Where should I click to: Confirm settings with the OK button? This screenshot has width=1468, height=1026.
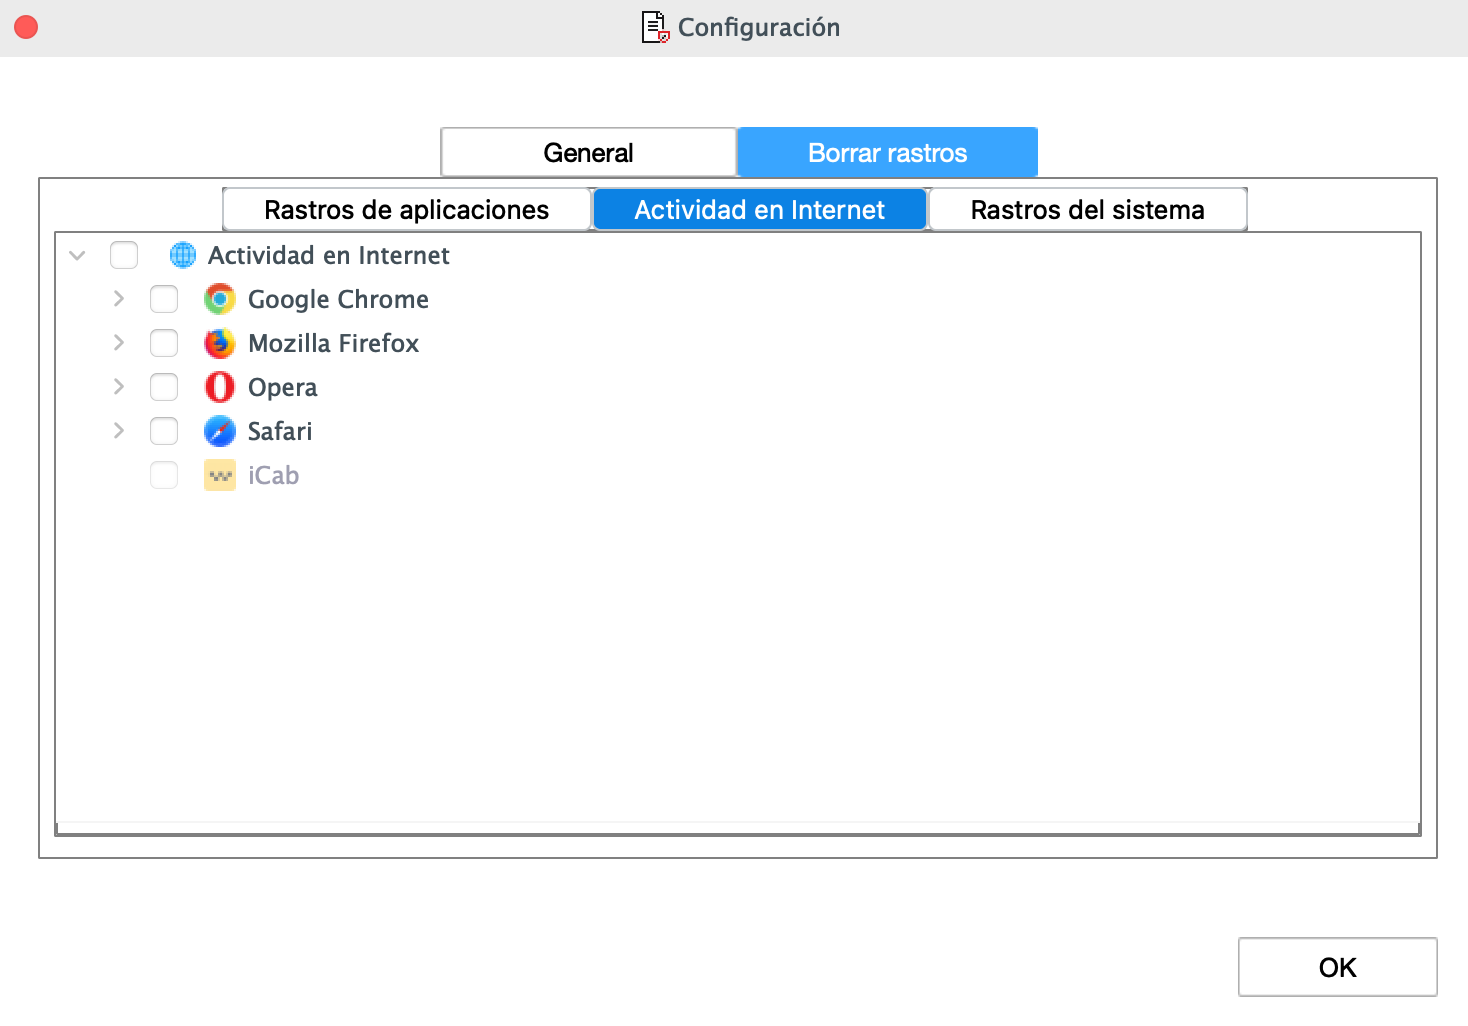pyautogui.click(x=1338, y=967)
